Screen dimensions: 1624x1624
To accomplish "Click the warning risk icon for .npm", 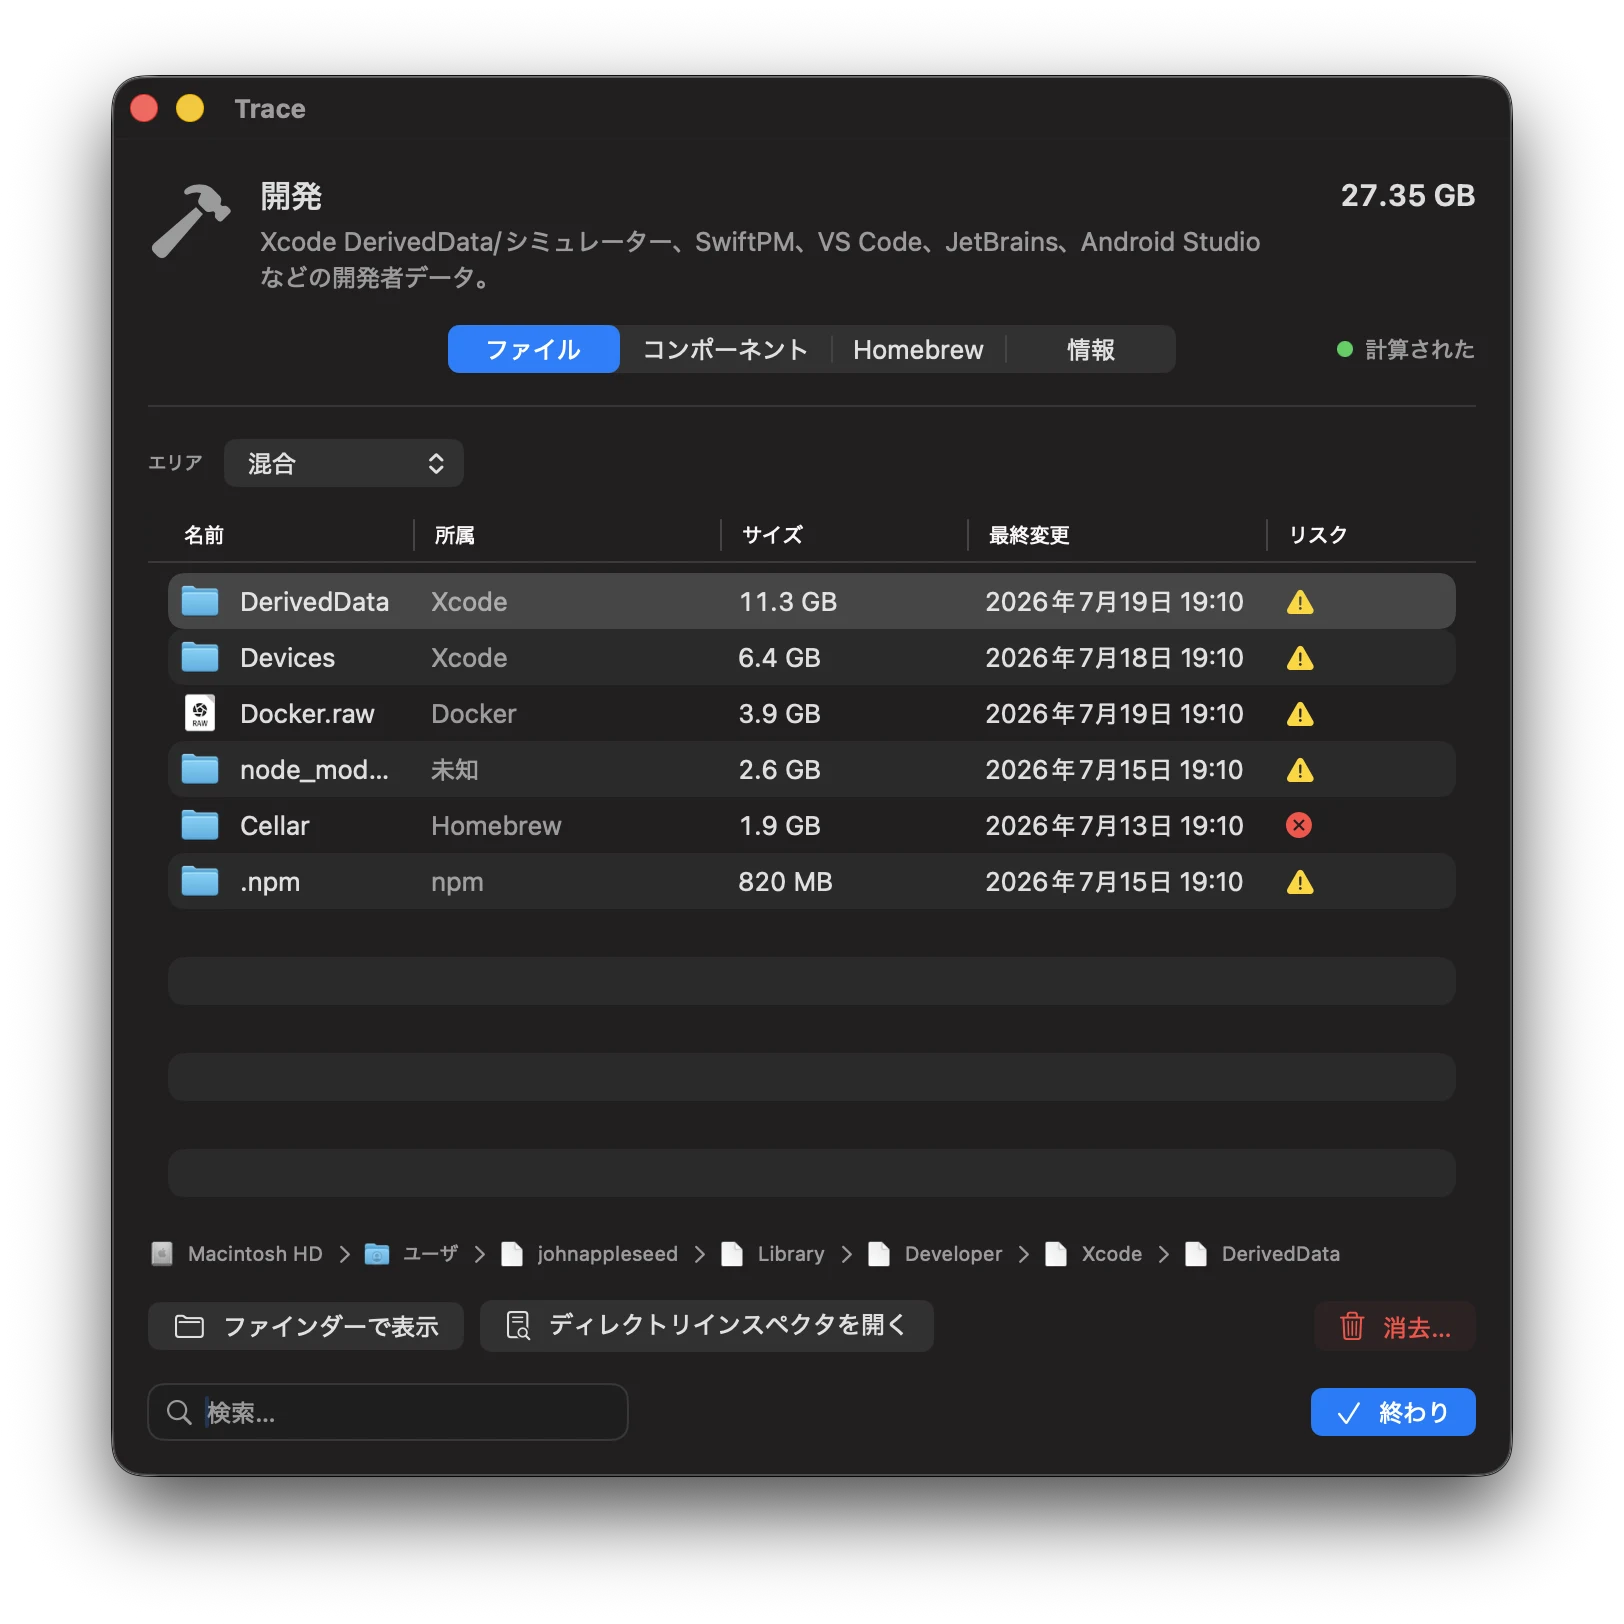I will tap(1300, 882).
